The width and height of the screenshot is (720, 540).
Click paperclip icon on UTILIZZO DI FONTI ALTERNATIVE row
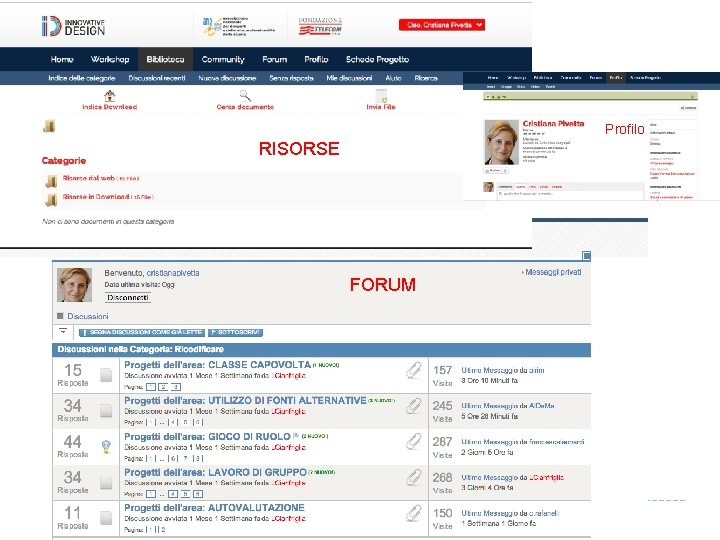click(x=414, y=406)
